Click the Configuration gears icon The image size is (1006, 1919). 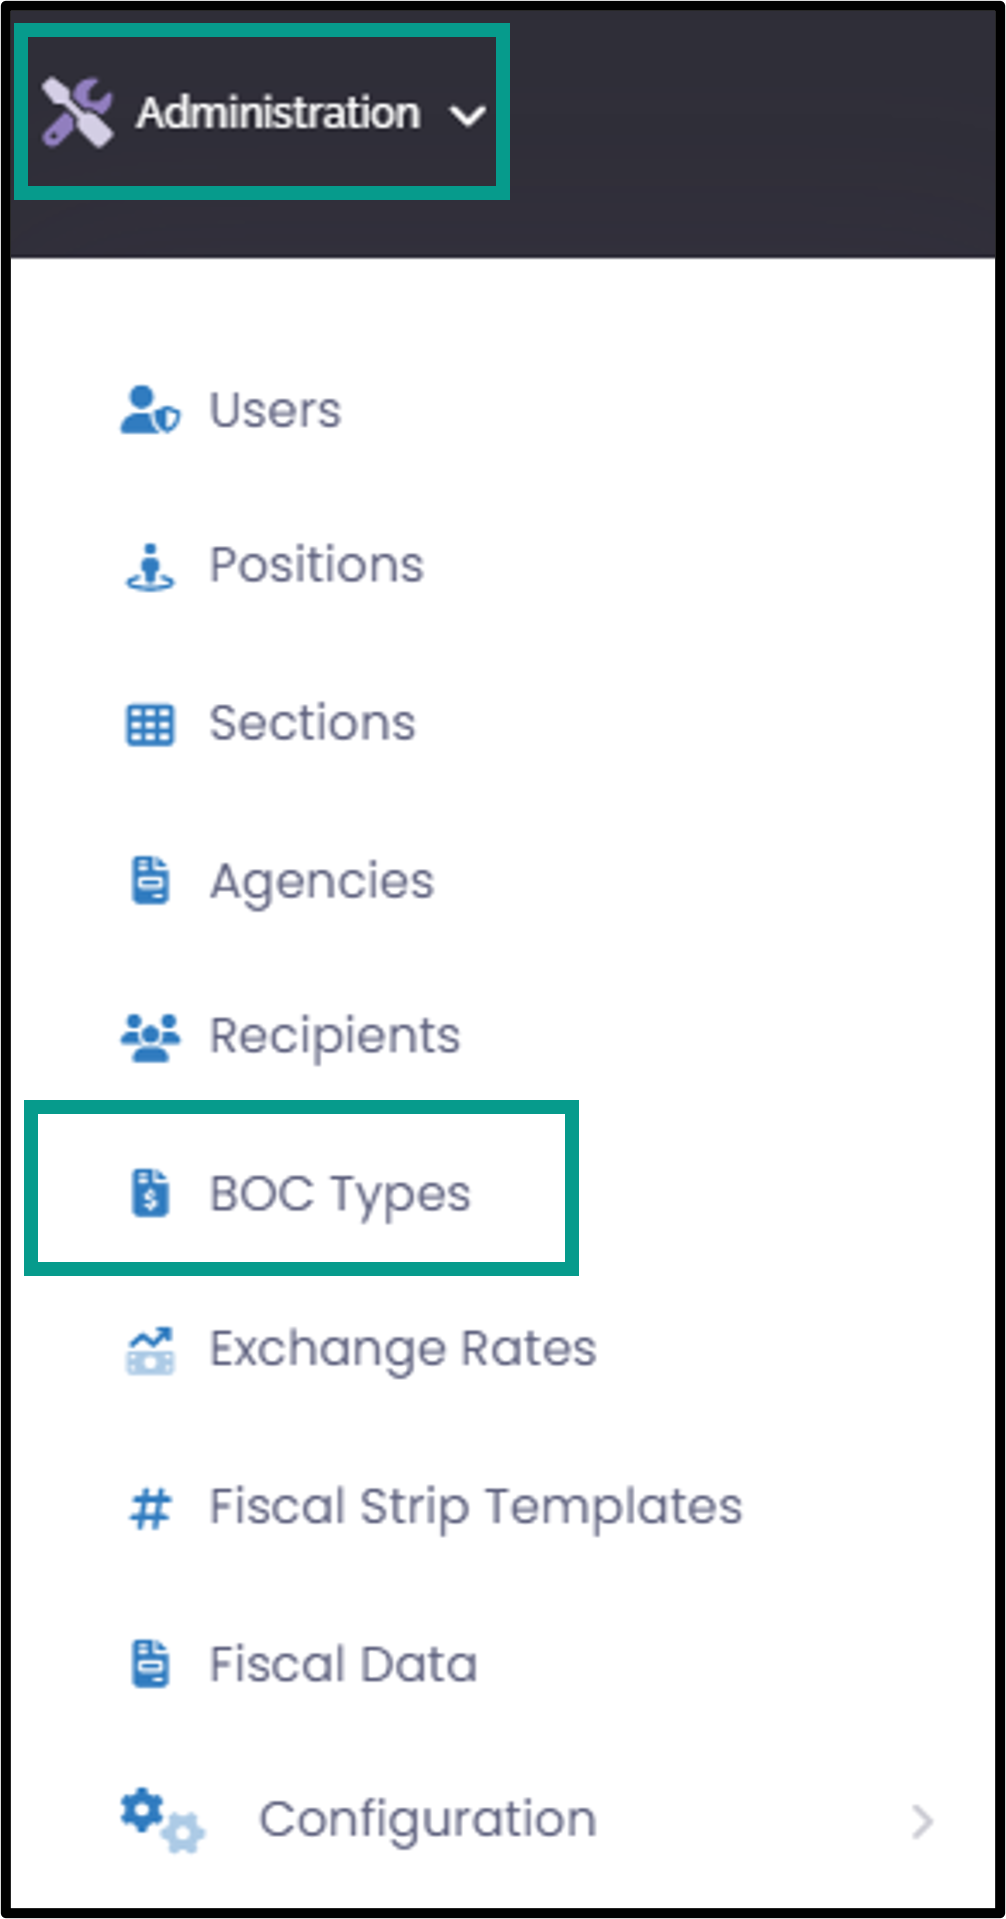coord(162,1820)
